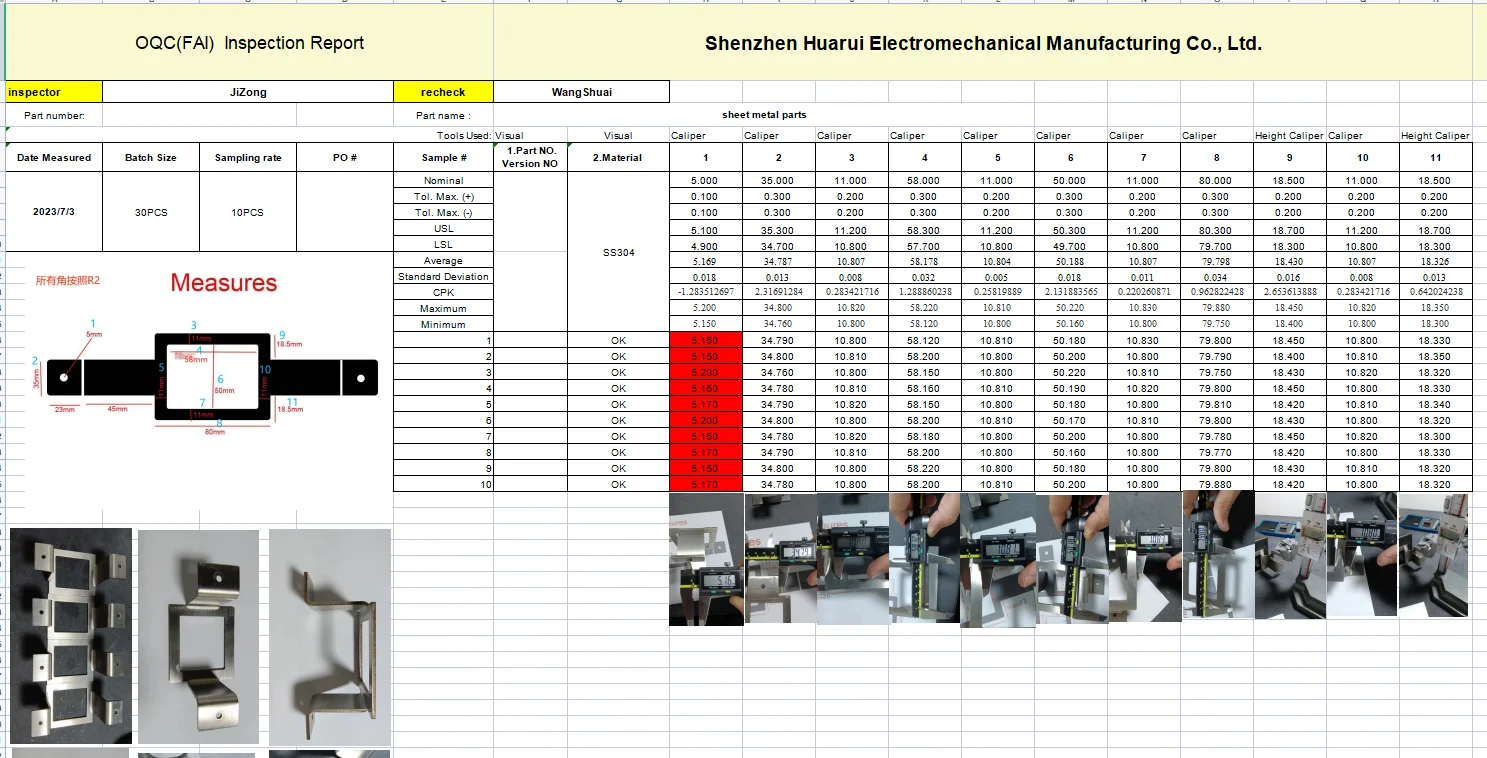Select the "Nominal" row label
1487x758 pixels.
click(443, 181)
